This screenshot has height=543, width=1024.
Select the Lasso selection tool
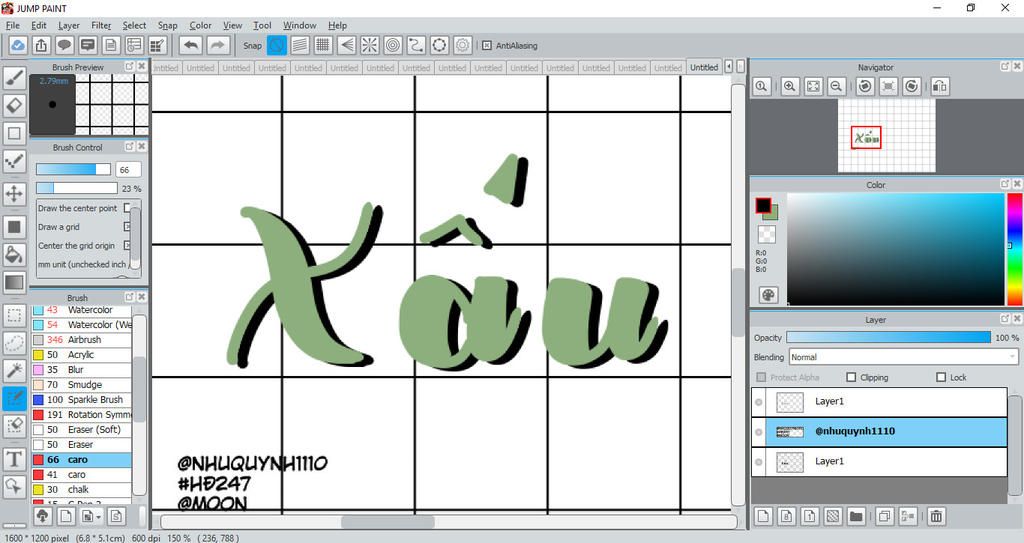(x=14, y=342)
